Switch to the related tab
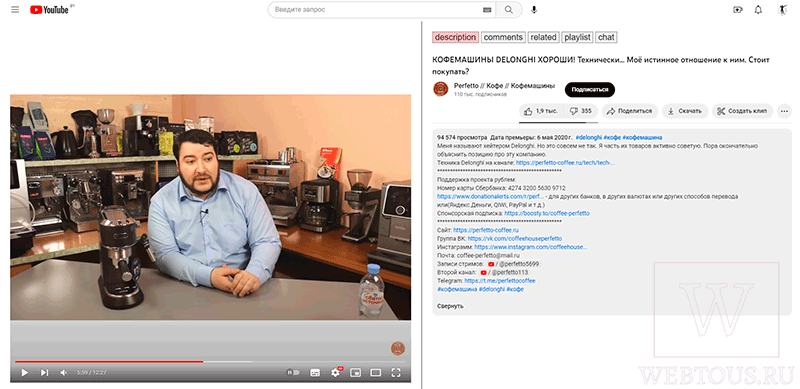800x389 pixels. (x=543, y=37)
